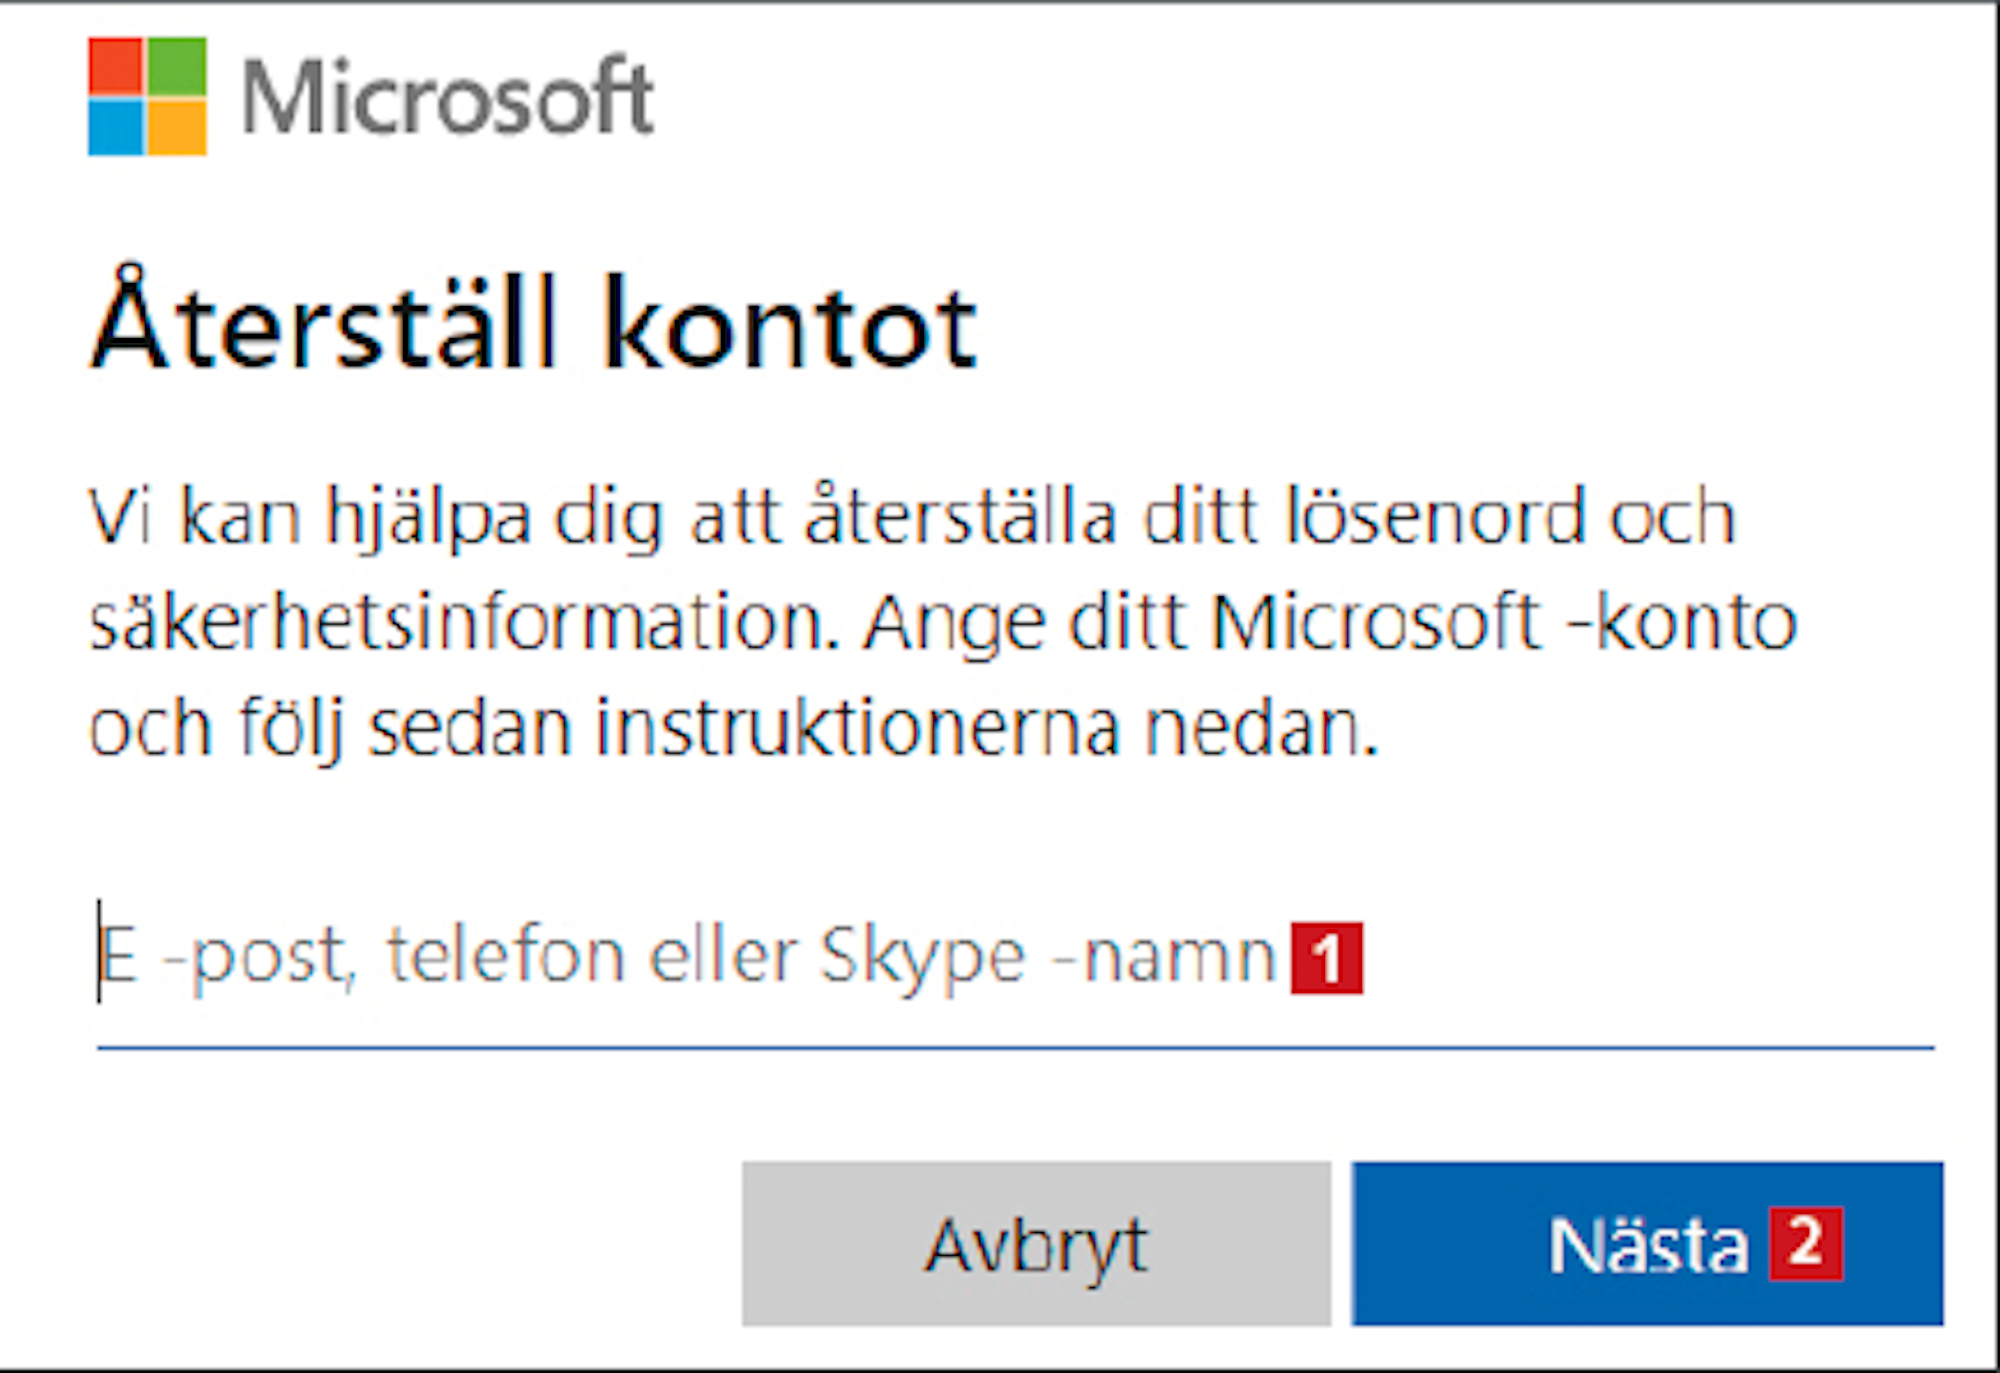Cancel with the Avbryt button

point(1036,1243)
